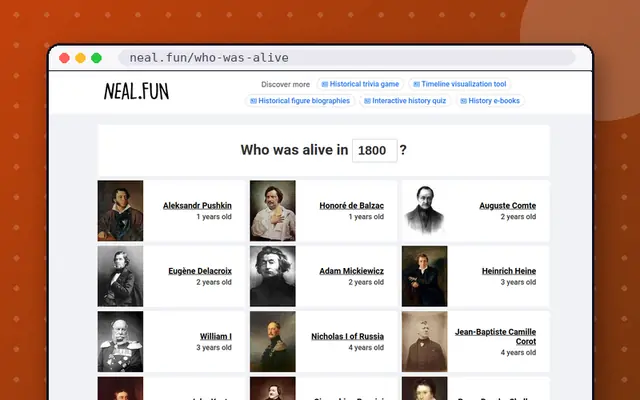
Task: Click '4 years old' under Nicholas I of Russia
Action: pos(366,348)
